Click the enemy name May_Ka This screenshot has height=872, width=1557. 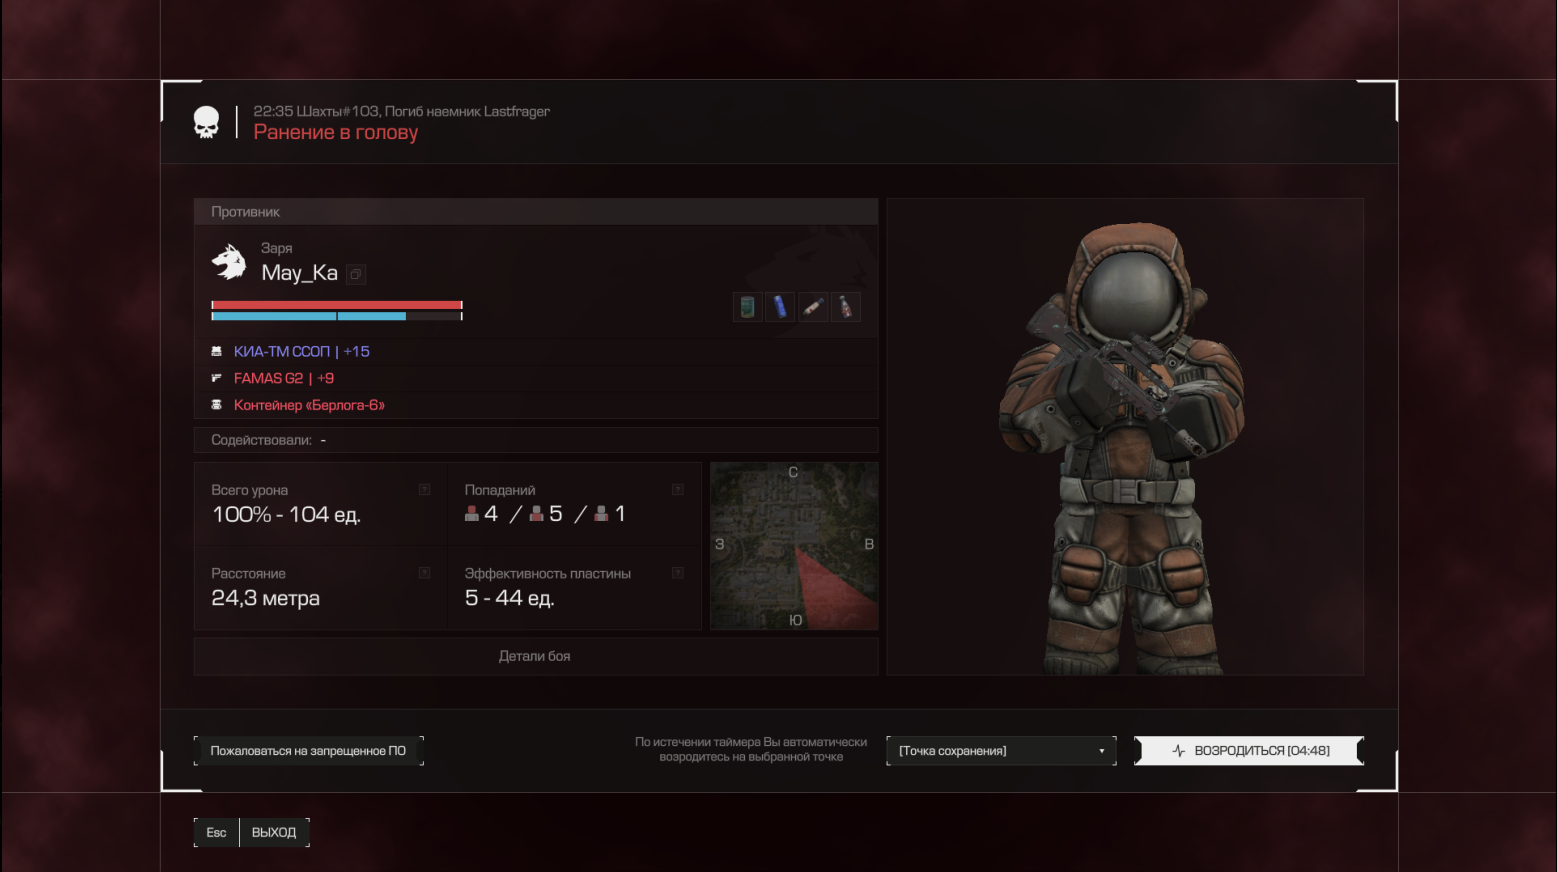point(300,273)
